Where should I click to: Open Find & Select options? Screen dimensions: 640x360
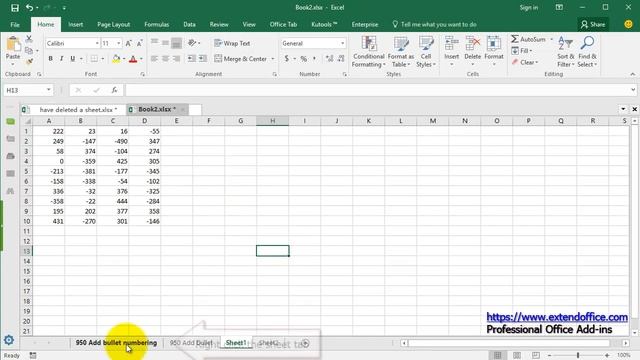click(x=587, y=52)
